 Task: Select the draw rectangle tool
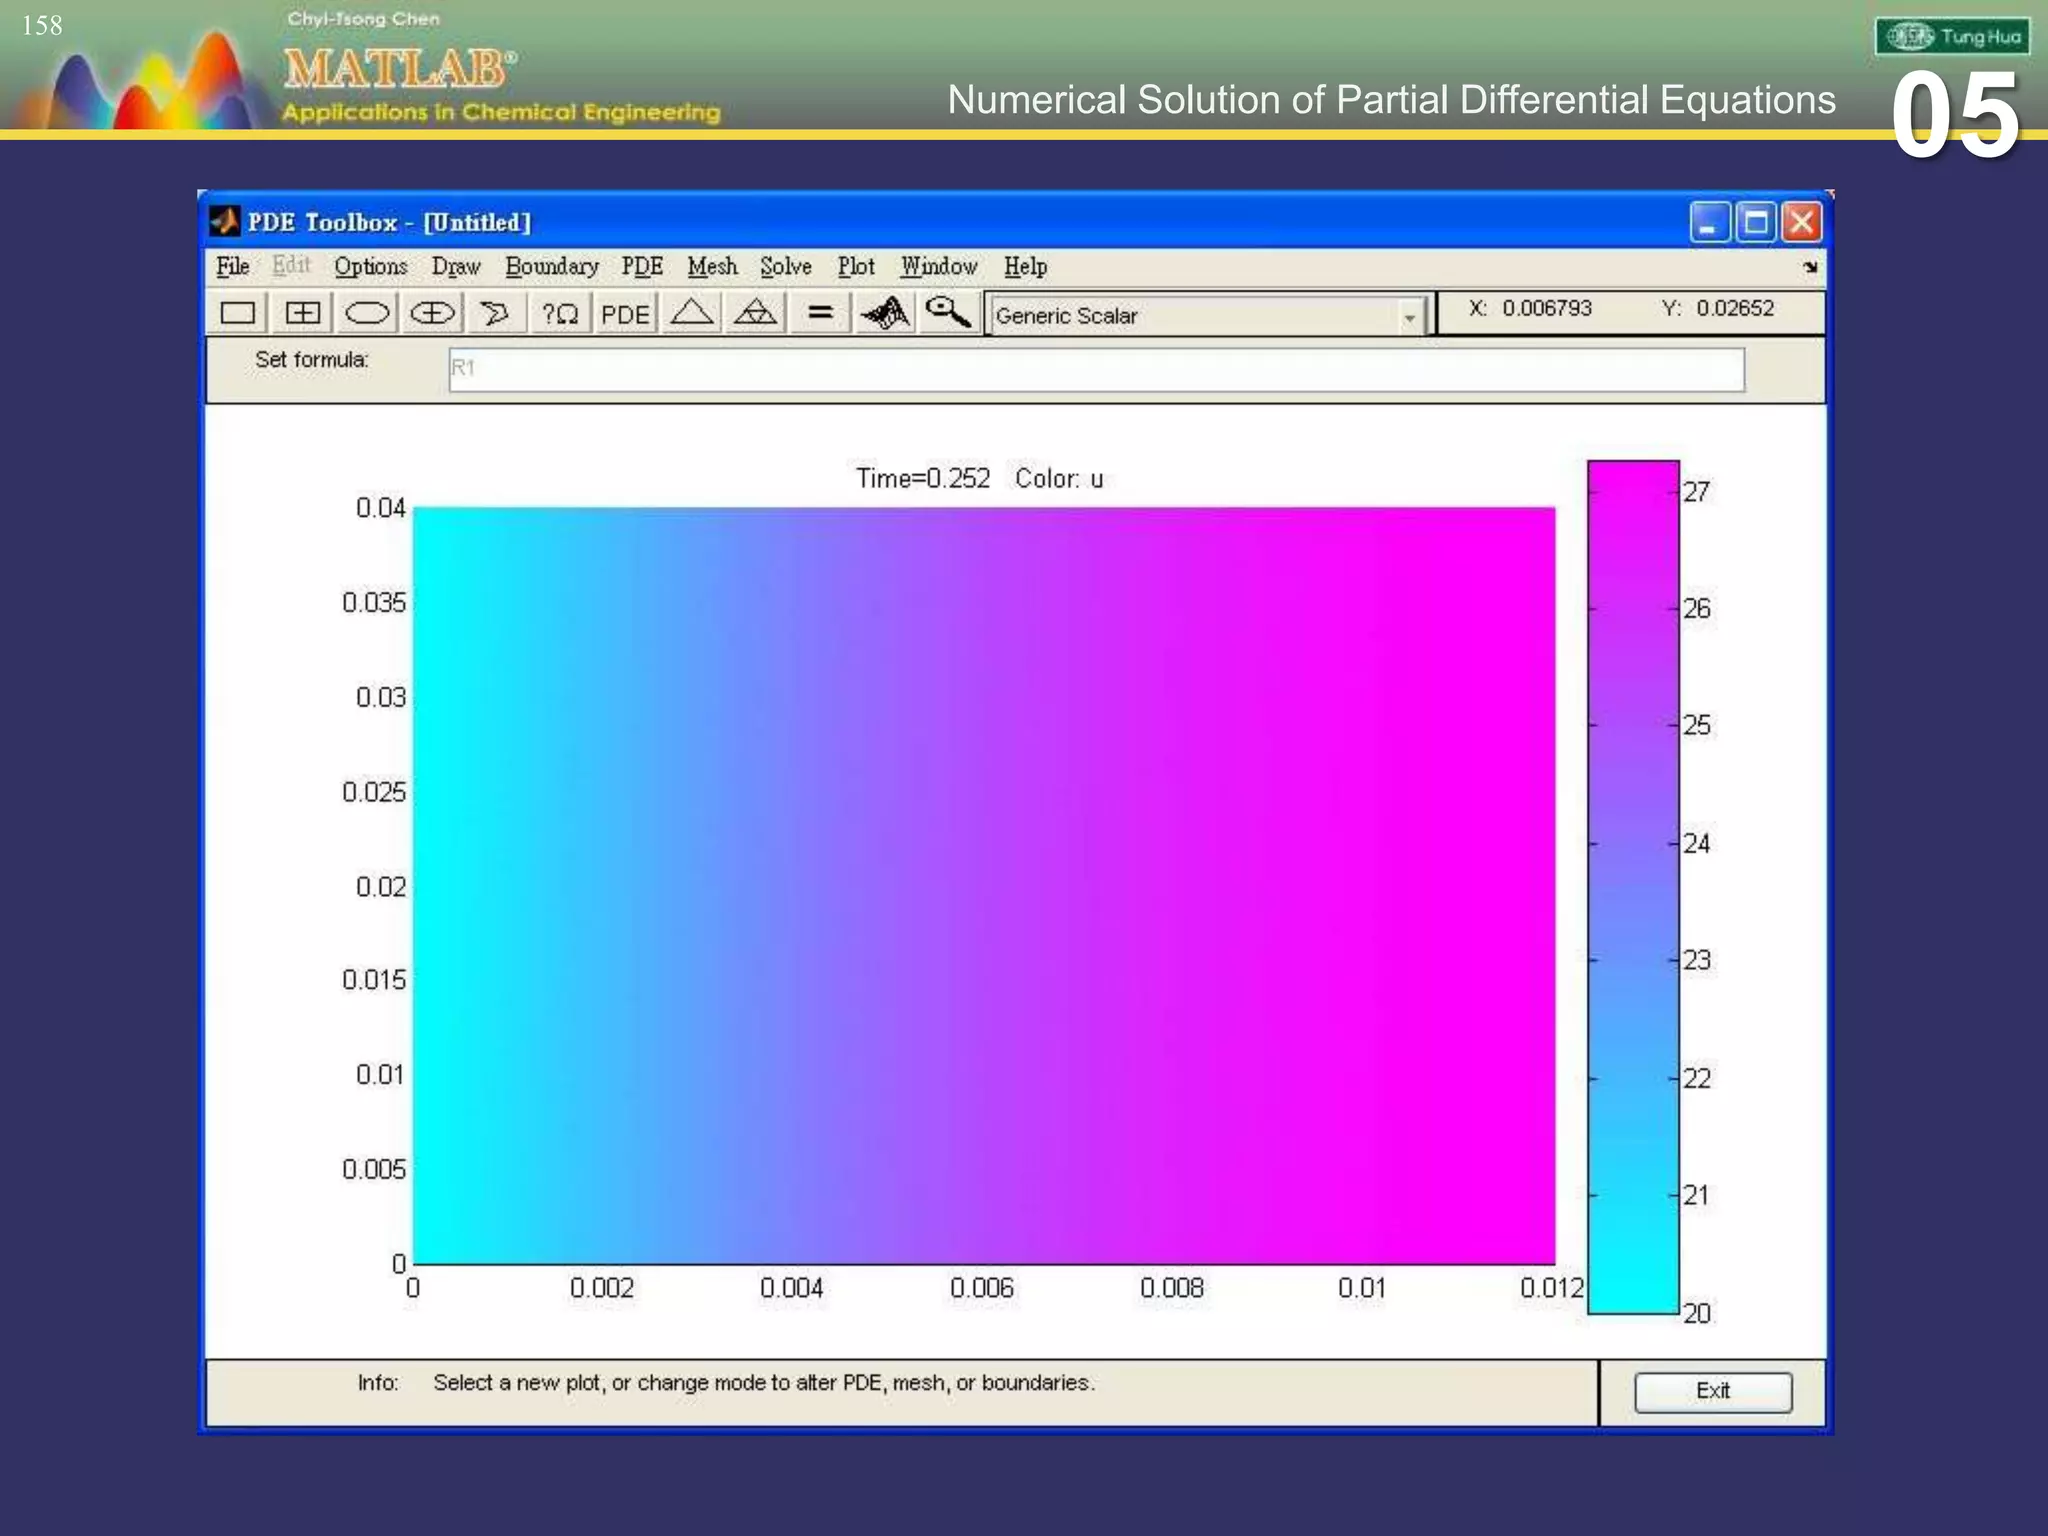click(x=238, y=314)
